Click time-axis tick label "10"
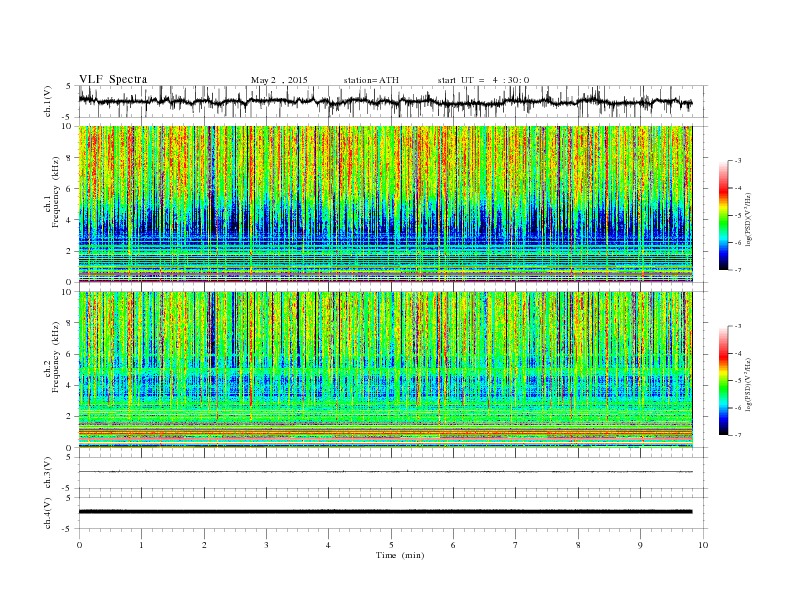 tap(703, 545)
